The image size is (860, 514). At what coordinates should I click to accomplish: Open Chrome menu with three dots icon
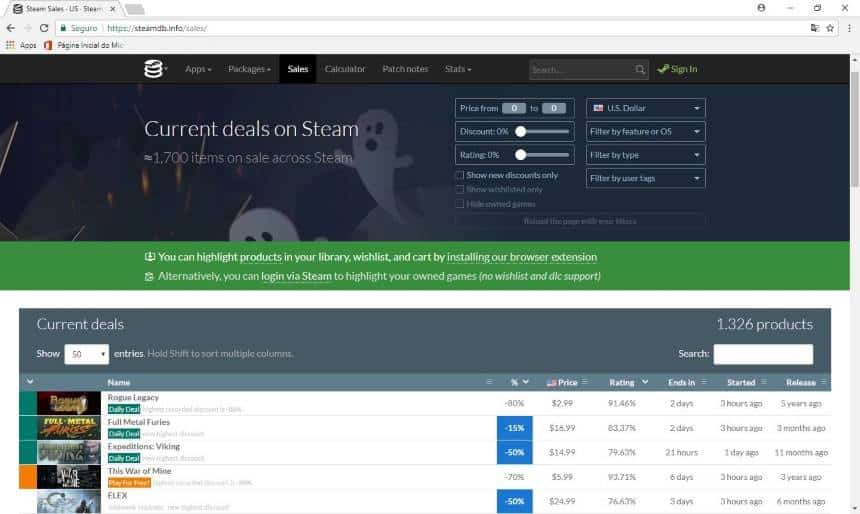pyautogui.click(x=850, y=28)
